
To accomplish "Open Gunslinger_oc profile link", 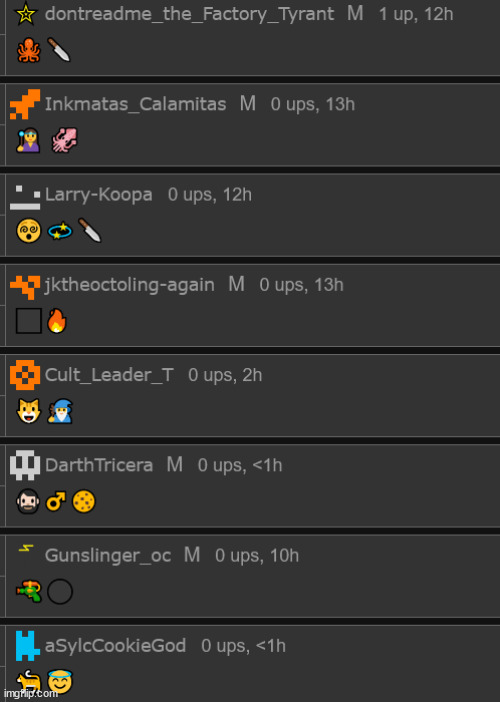I will pyautogui.click(x=108, y=556).
